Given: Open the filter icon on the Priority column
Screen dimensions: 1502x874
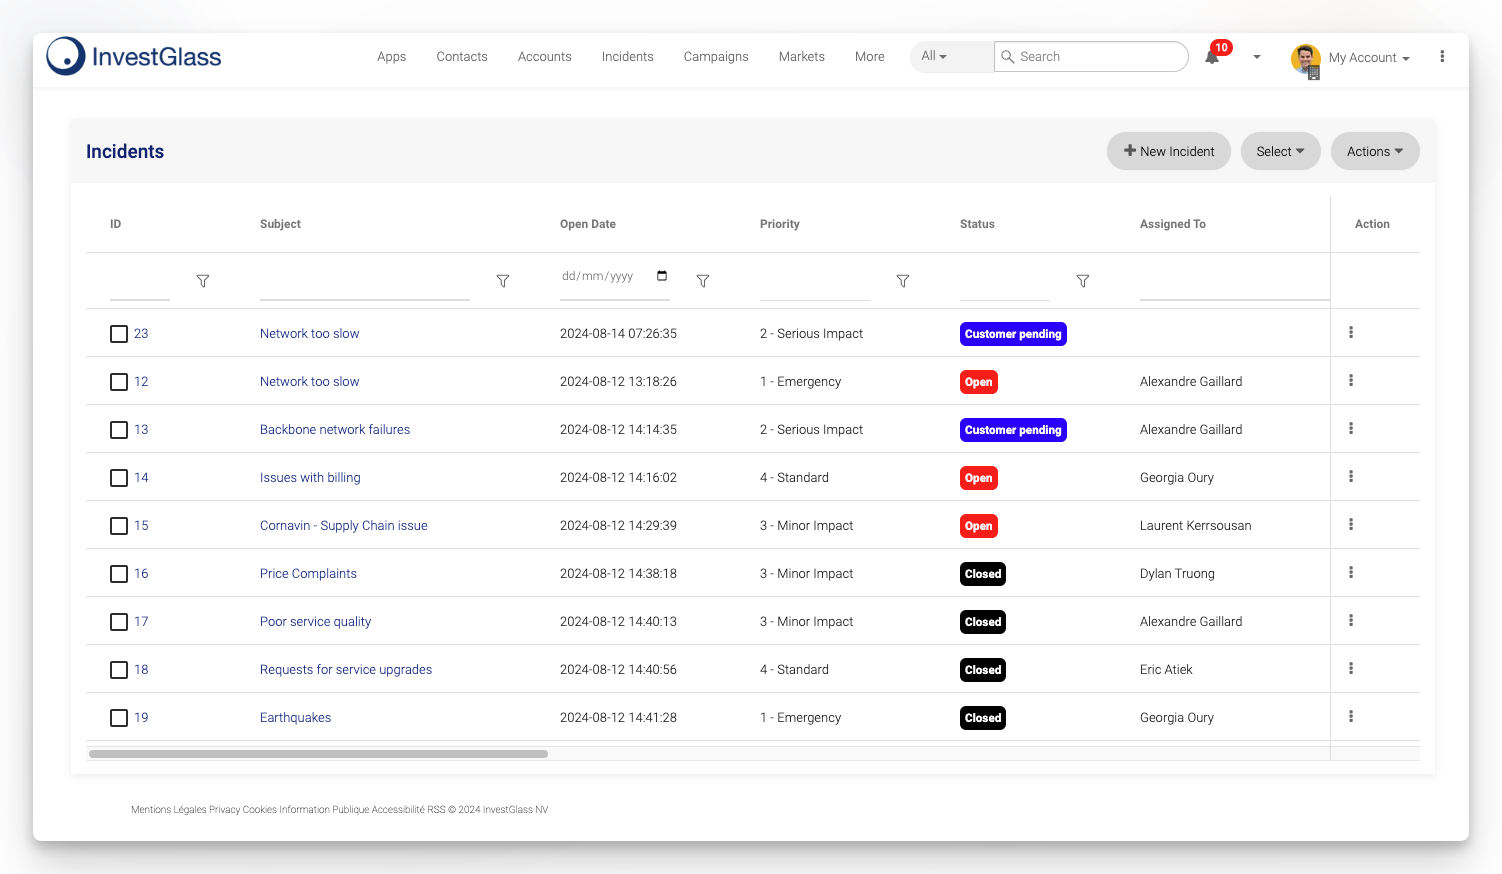Looking at the screenshot, I should click(903, 281).
